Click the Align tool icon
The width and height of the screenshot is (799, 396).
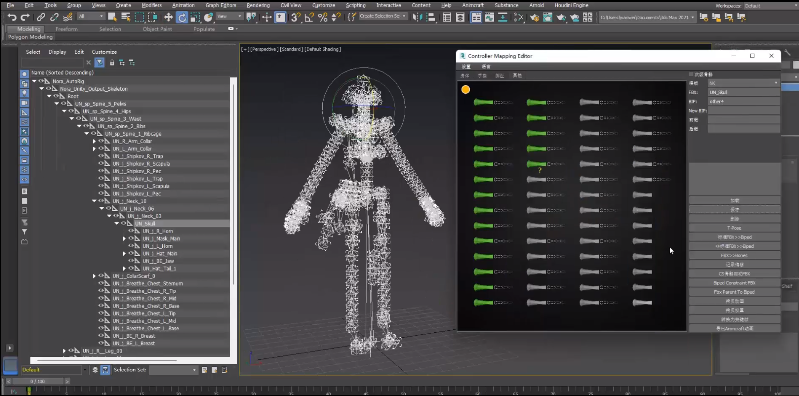[x=431, y=17]
